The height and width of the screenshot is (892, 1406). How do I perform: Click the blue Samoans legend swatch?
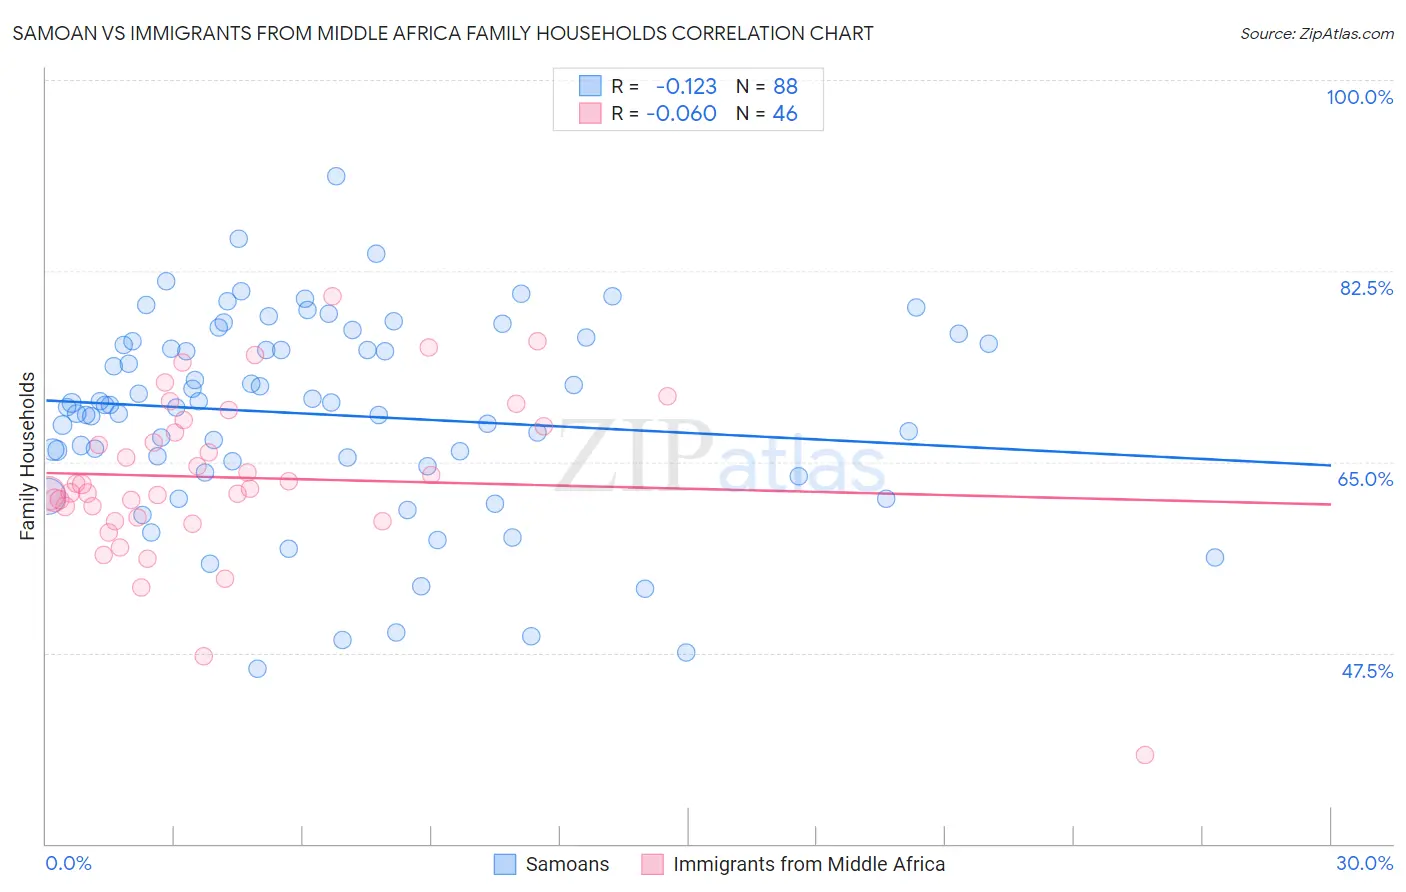point(505,864)
